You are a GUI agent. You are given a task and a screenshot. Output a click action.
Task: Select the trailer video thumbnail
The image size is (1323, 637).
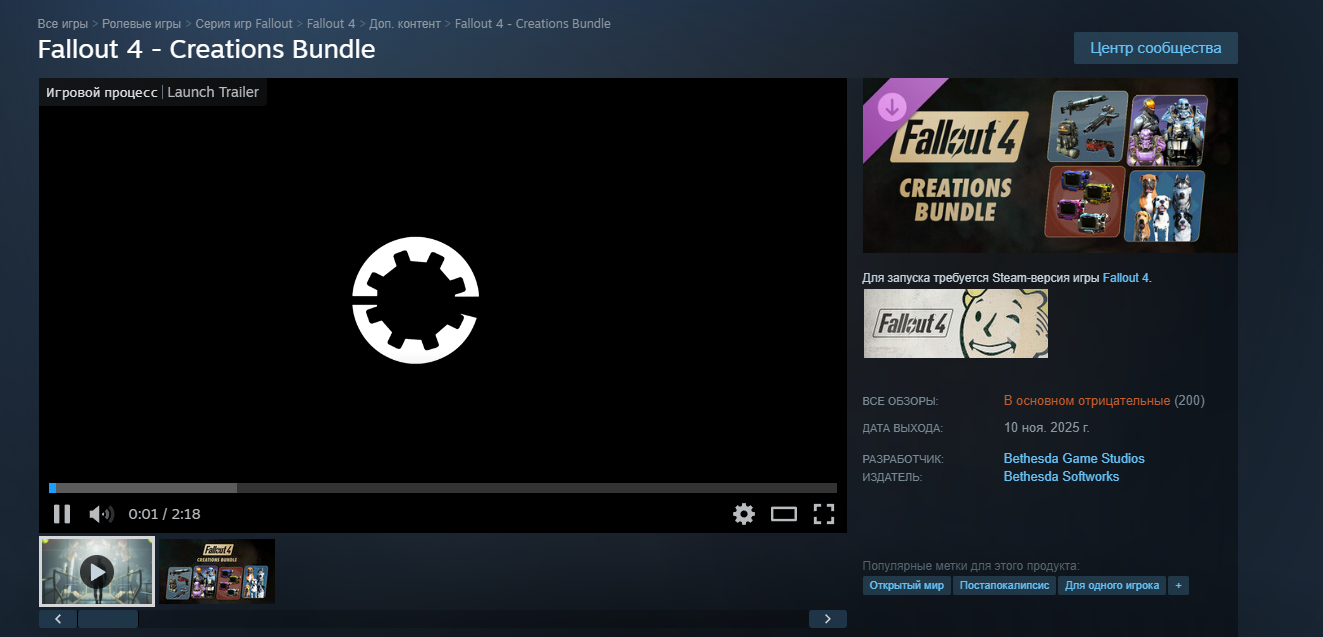click(97, 572)
